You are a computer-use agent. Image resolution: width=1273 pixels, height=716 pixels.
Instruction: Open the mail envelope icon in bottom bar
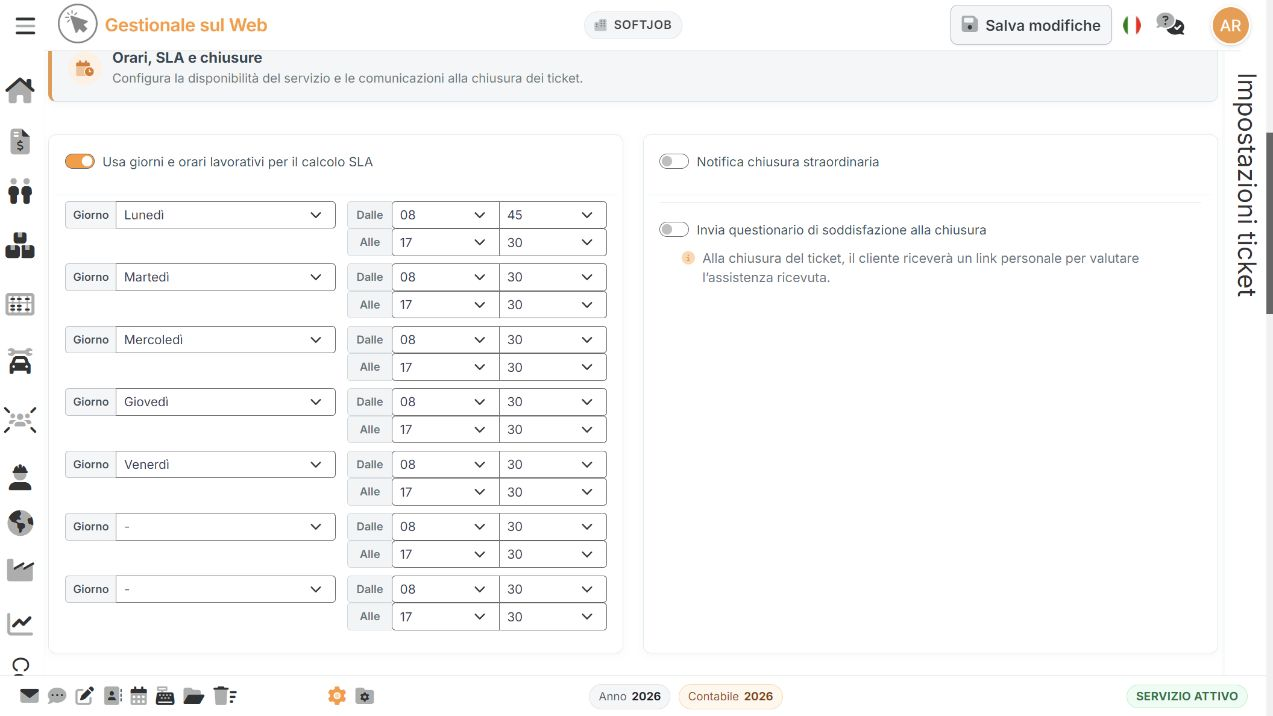29,696
